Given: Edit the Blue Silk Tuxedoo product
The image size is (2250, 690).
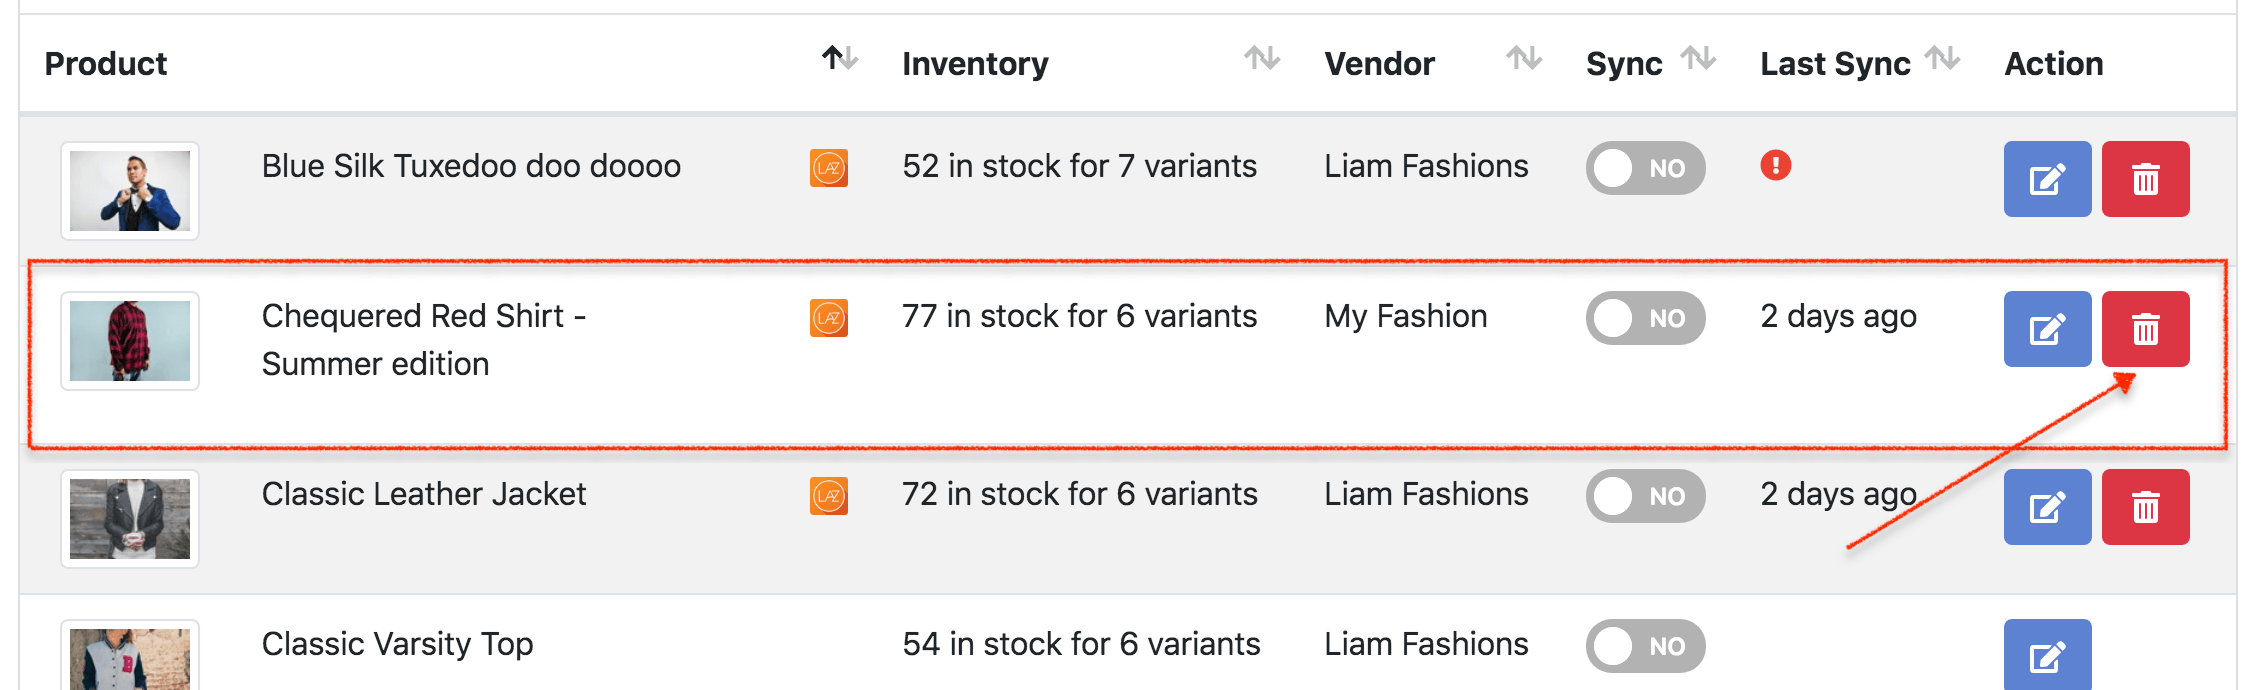Looking at the screenshot, I should (x=2046, y=179).
